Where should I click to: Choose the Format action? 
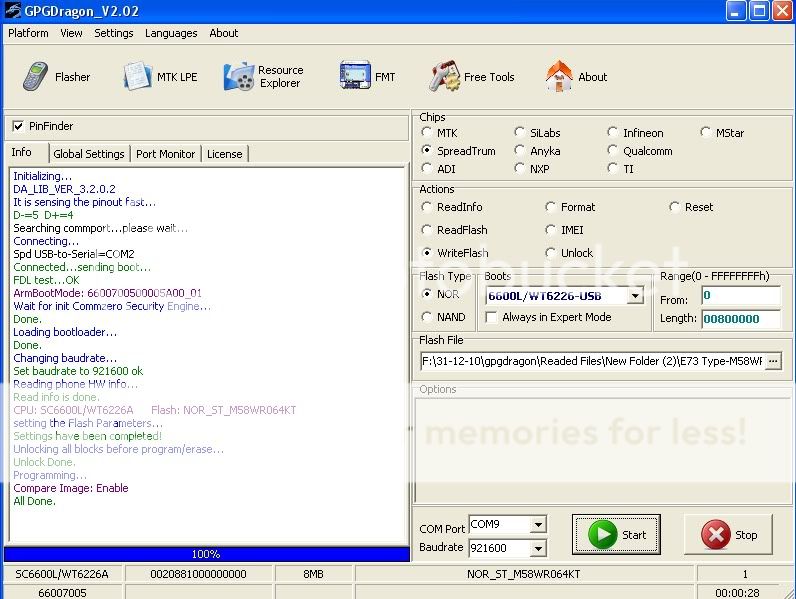550,207
